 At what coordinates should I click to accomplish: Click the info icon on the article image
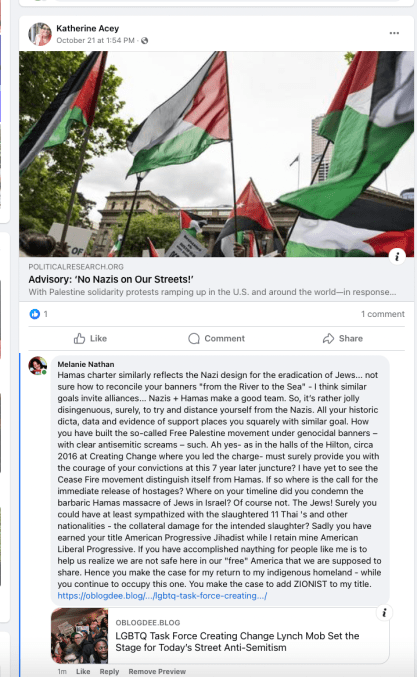(x=397, y=256)
